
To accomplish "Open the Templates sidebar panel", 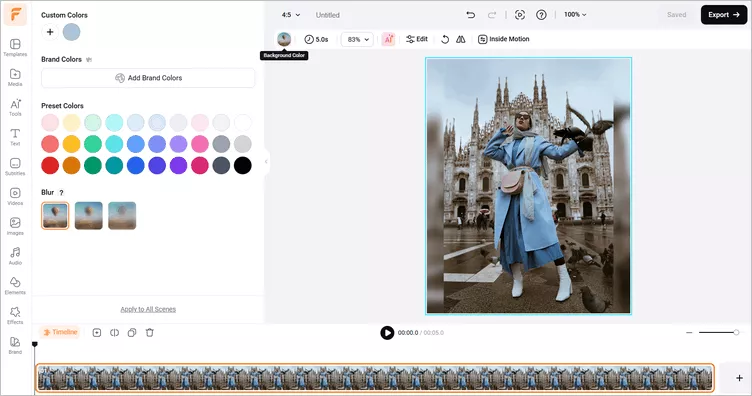I will [15, 47].
